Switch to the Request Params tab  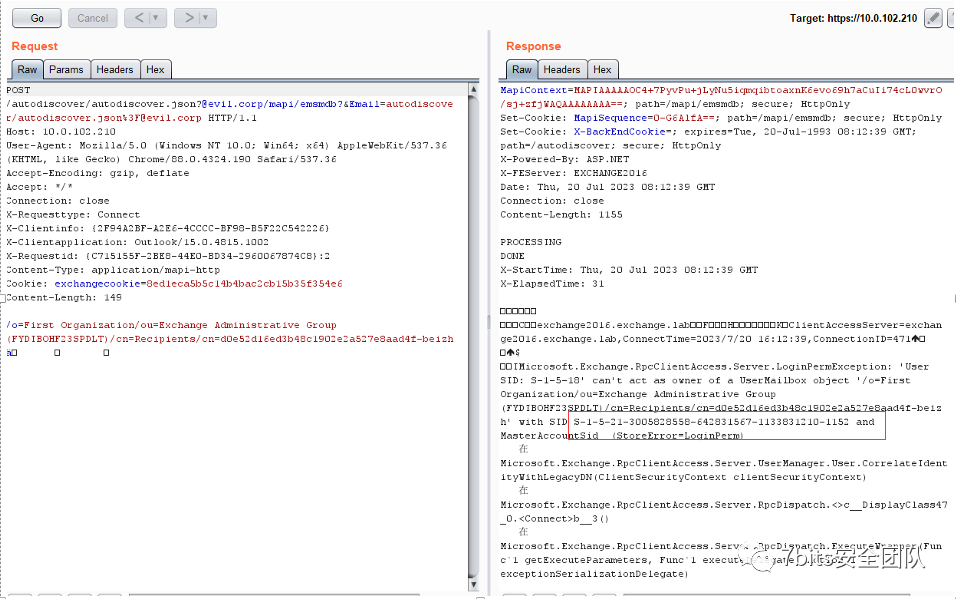pos(66,70)
